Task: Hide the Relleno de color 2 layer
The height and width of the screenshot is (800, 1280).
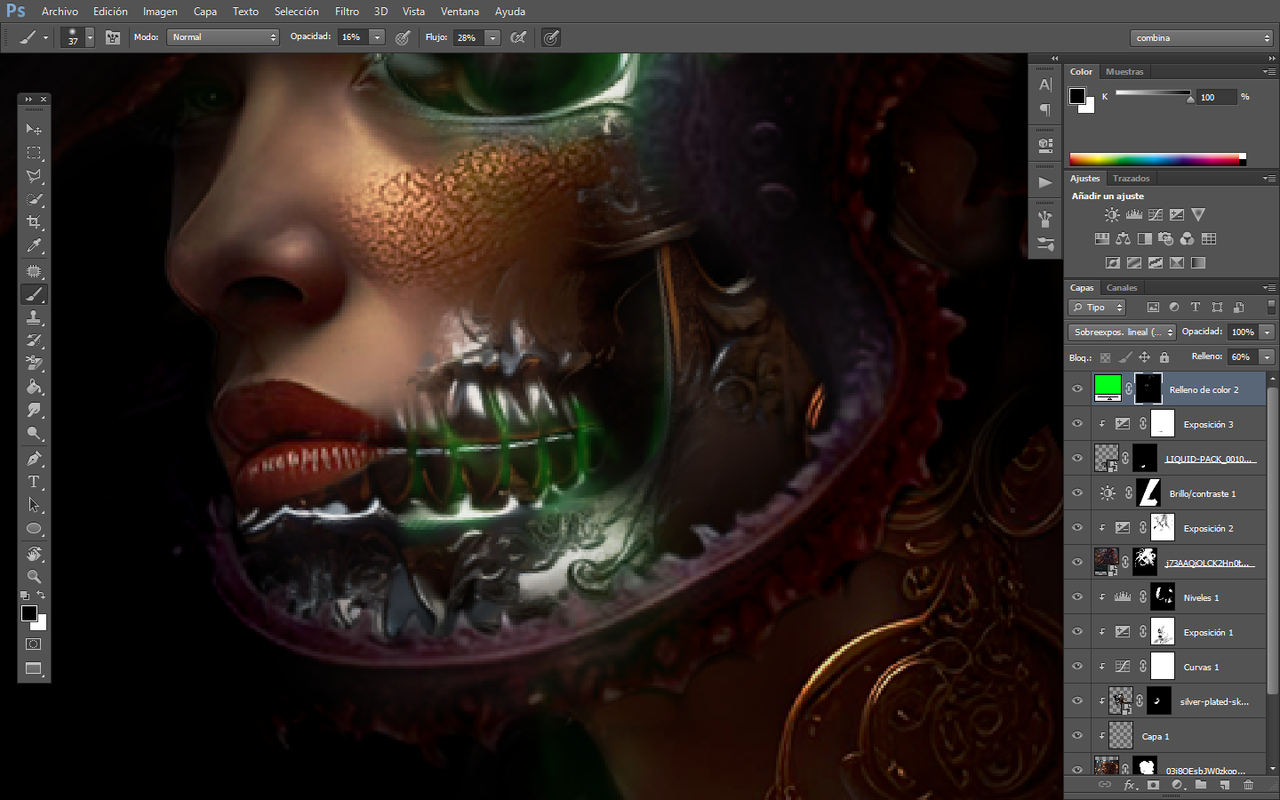Action: [1077, 390]
